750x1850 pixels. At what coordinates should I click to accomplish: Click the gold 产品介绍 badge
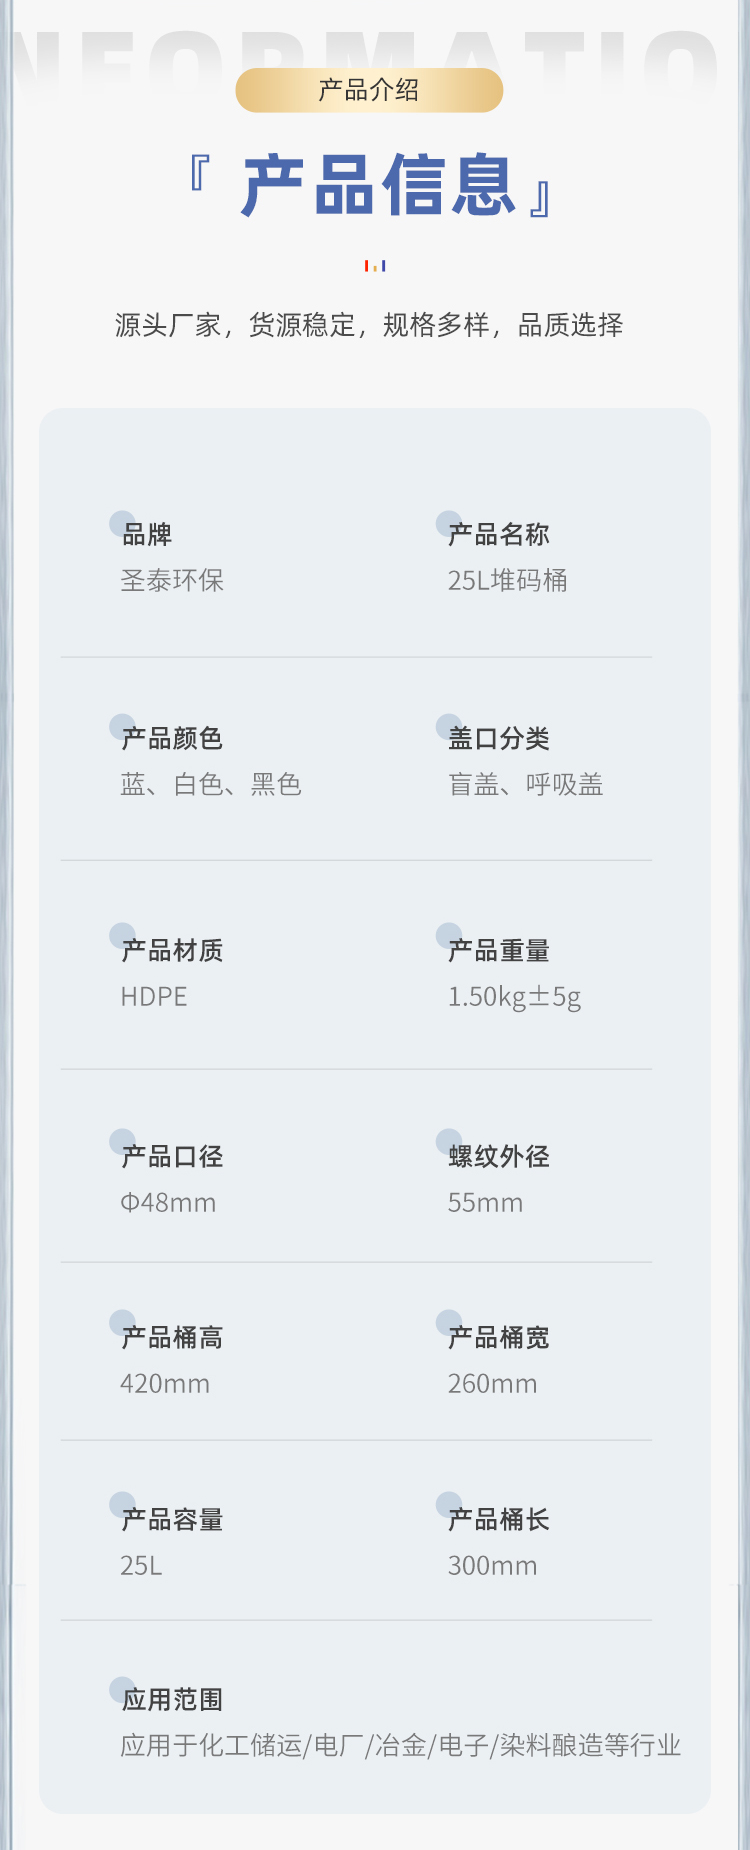click(x=369, y=90)
